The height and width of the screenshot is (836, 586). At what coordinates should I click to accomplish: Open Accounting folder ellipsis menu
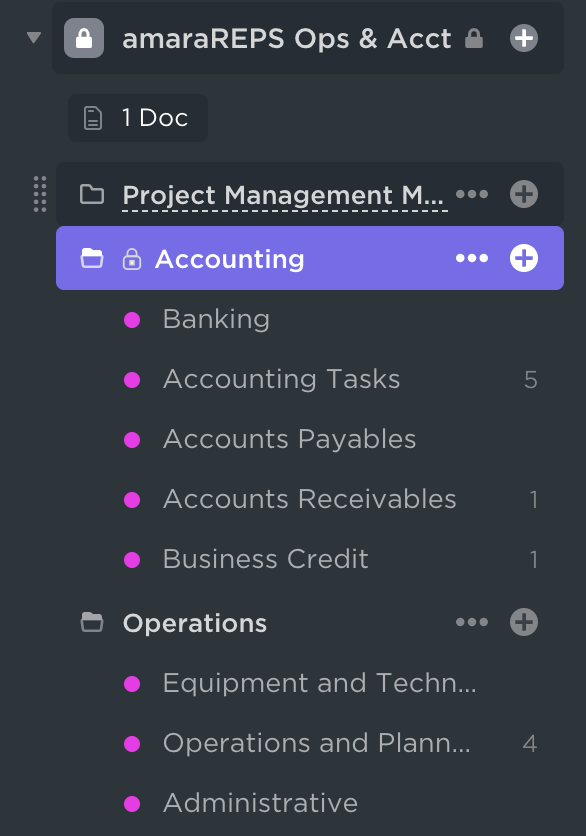tap(472, 258)
